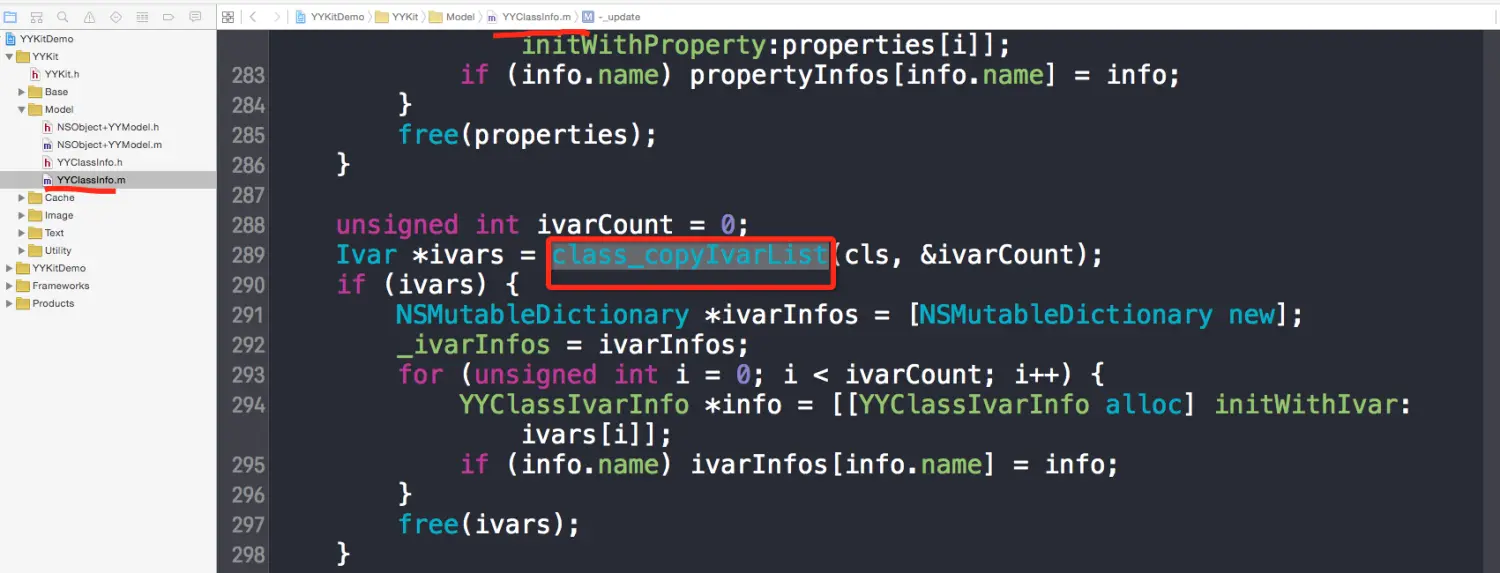
Task: Open the Test navigator diamond icon
Action: click(x=115, y=17)
